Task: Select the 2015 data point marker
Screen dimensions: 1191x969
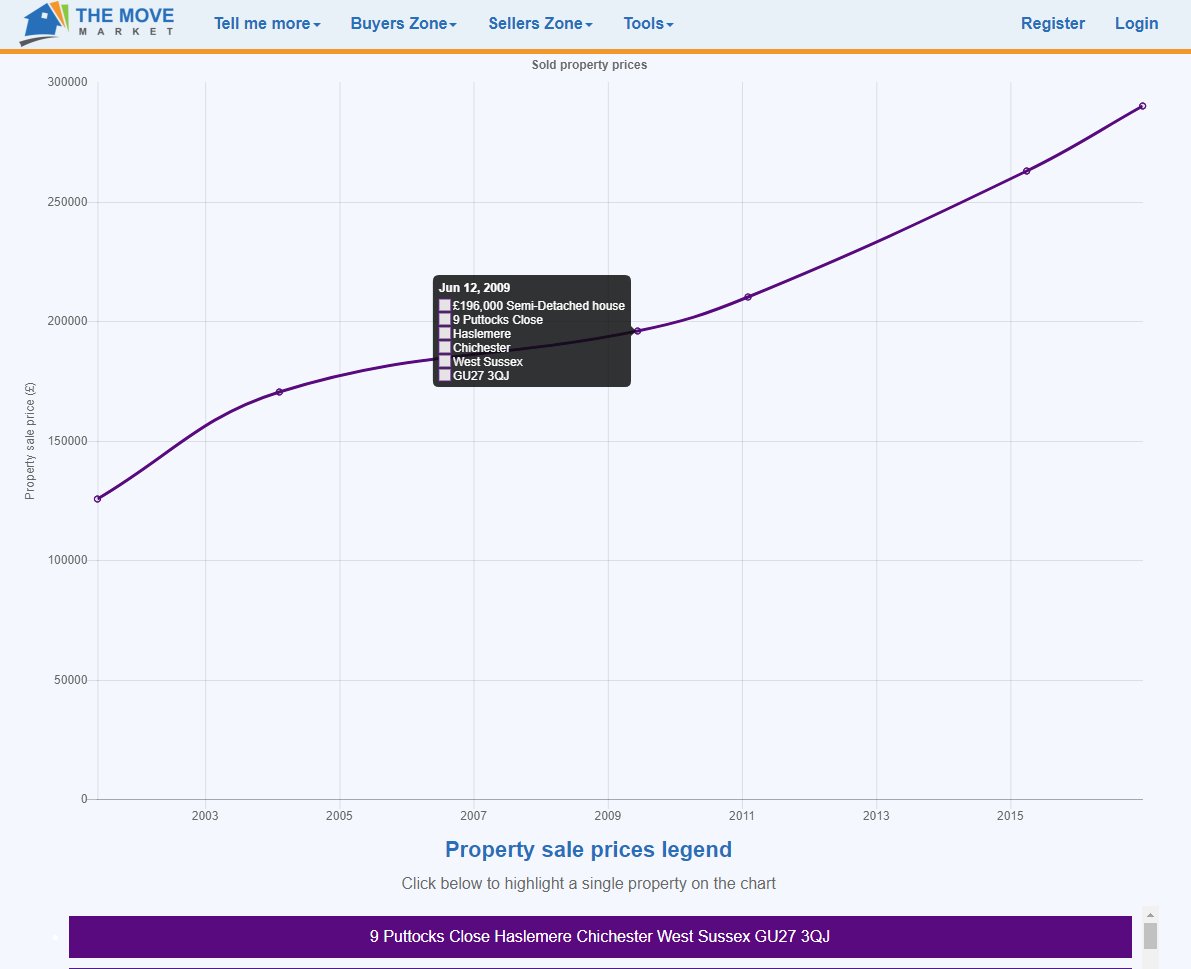Action: 1026,170
